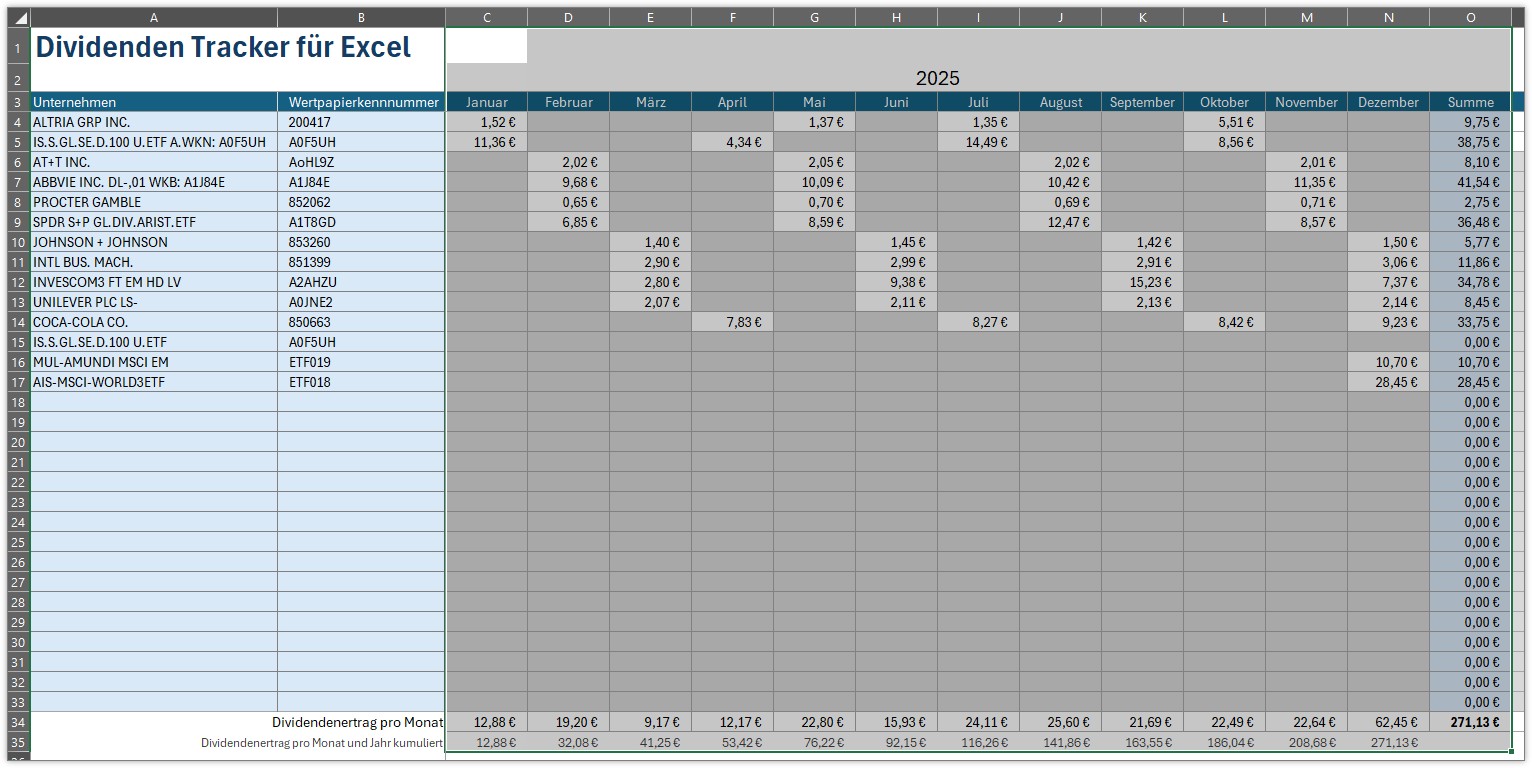Select the Dezember month header cell
1532x768 pixels.
(1388, 102)
